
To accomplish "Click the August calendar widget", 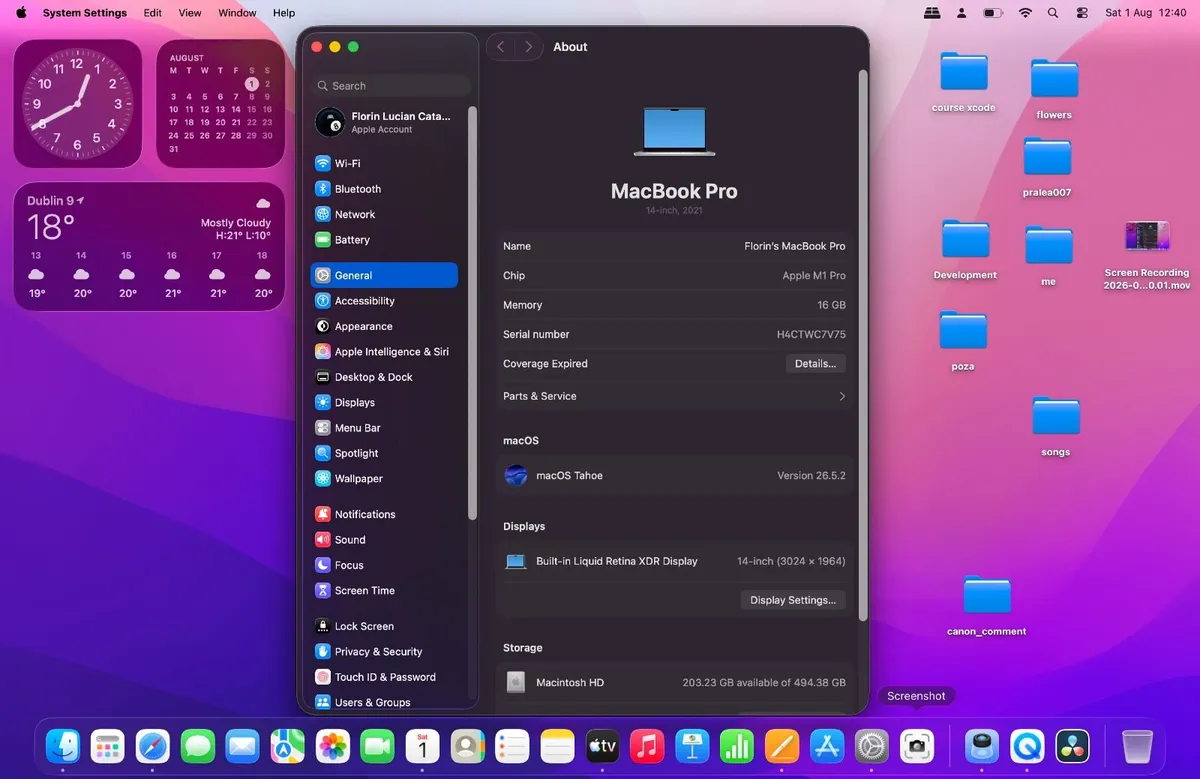I will (x=220, y=103).
